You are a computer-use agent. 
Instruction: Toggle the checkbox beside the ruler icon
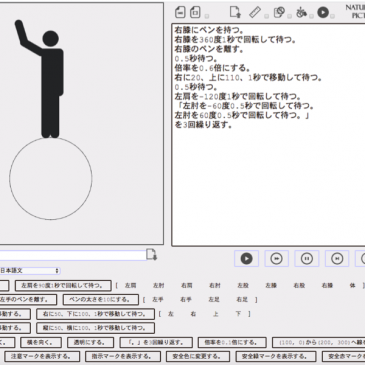click(x=266, y=16)
